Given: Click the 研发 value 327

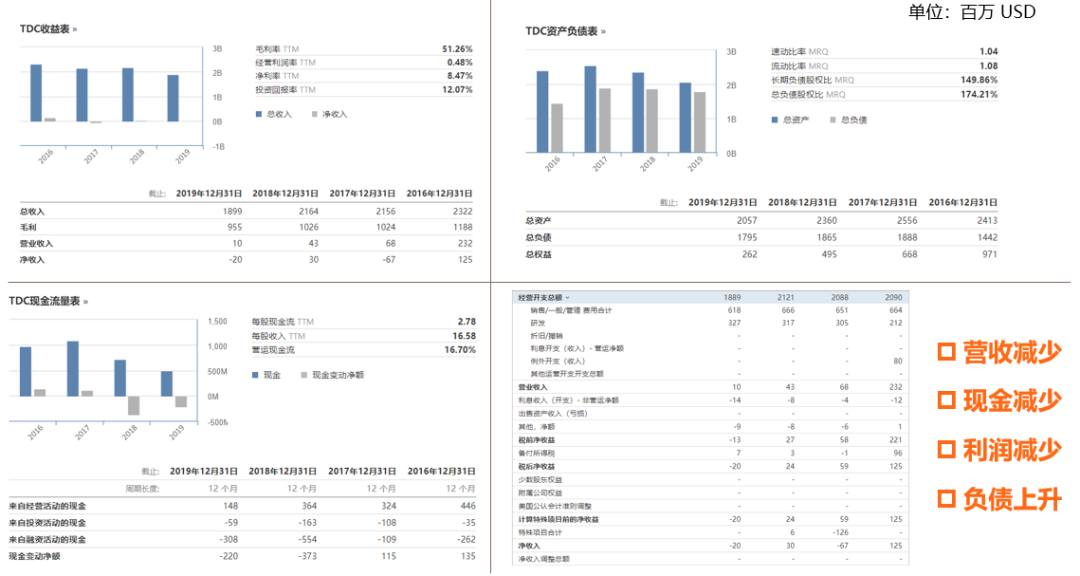Looking at the screenshot, I should coord(735,323).
